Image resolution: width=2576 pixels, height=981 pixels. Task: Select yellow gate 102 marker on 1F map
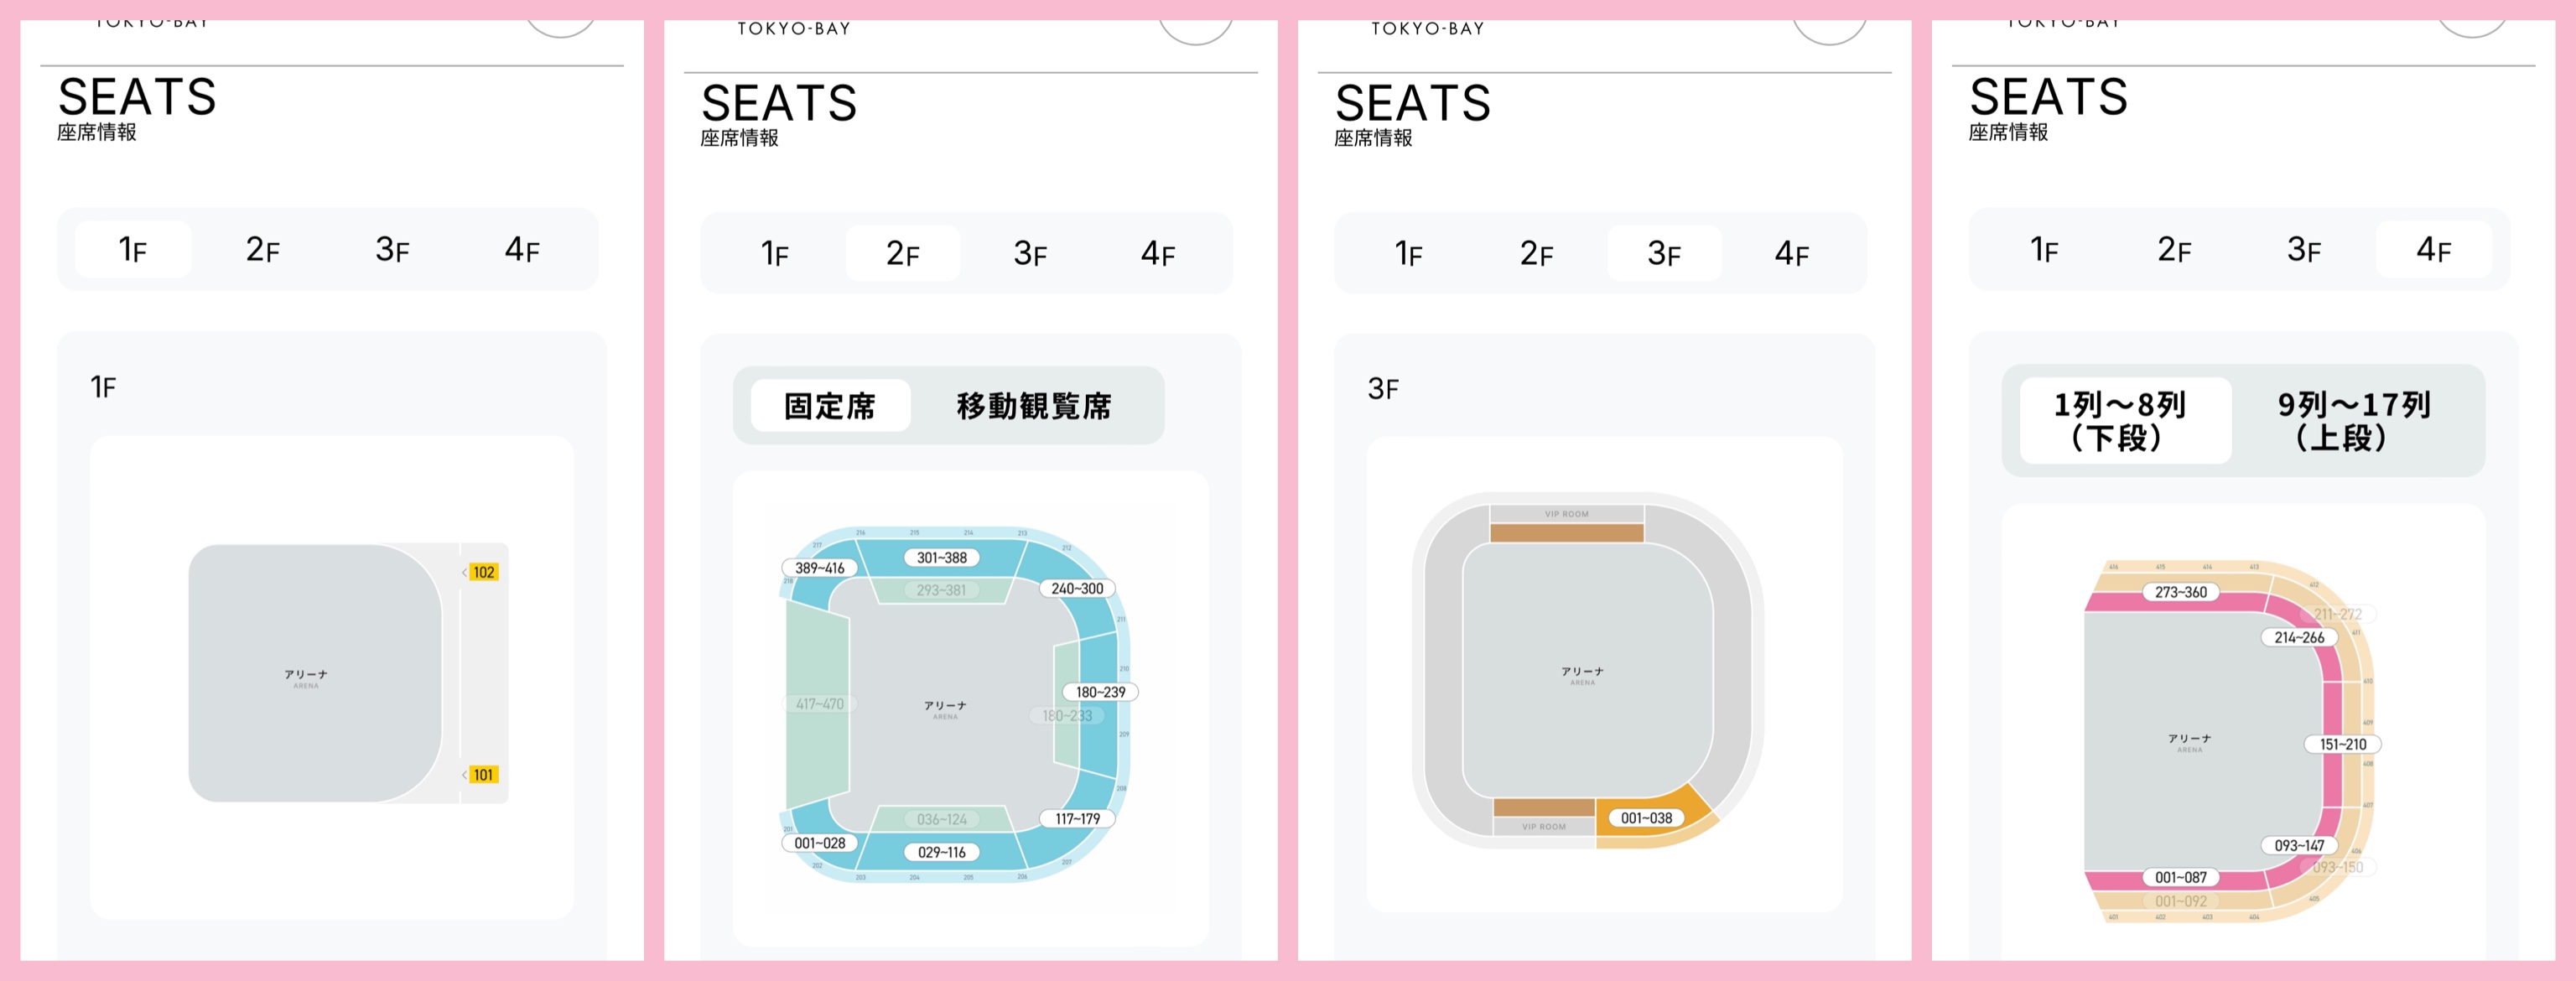(x=484, y=572)
